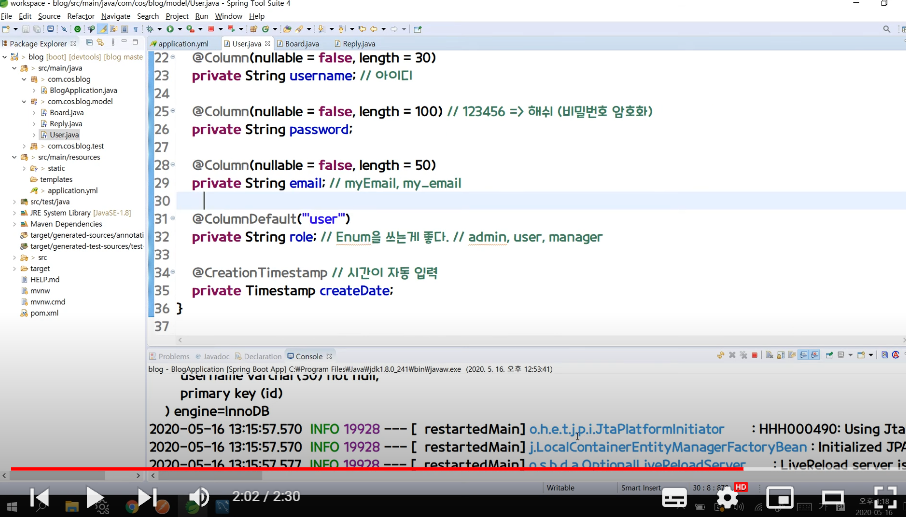The width and height of the screenshot is (906, 517).
Task: Click the Back navigation yellow arrow
Action: pyautogui.click(x=373, y=29)
